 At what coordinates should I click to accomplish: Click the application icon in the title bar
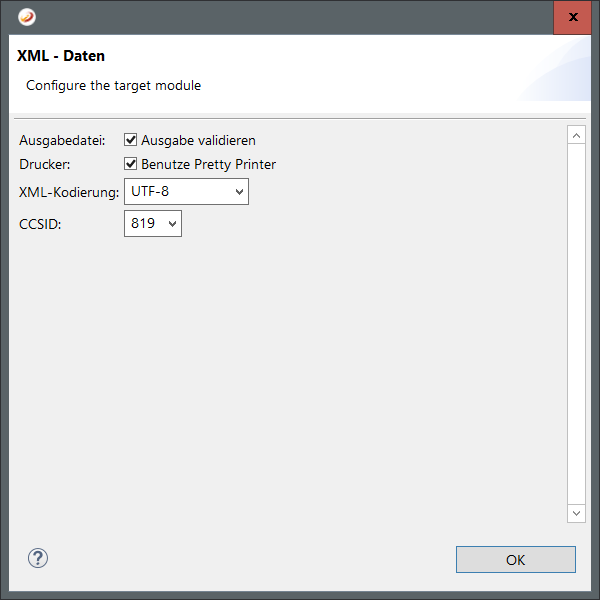point(27,17)
